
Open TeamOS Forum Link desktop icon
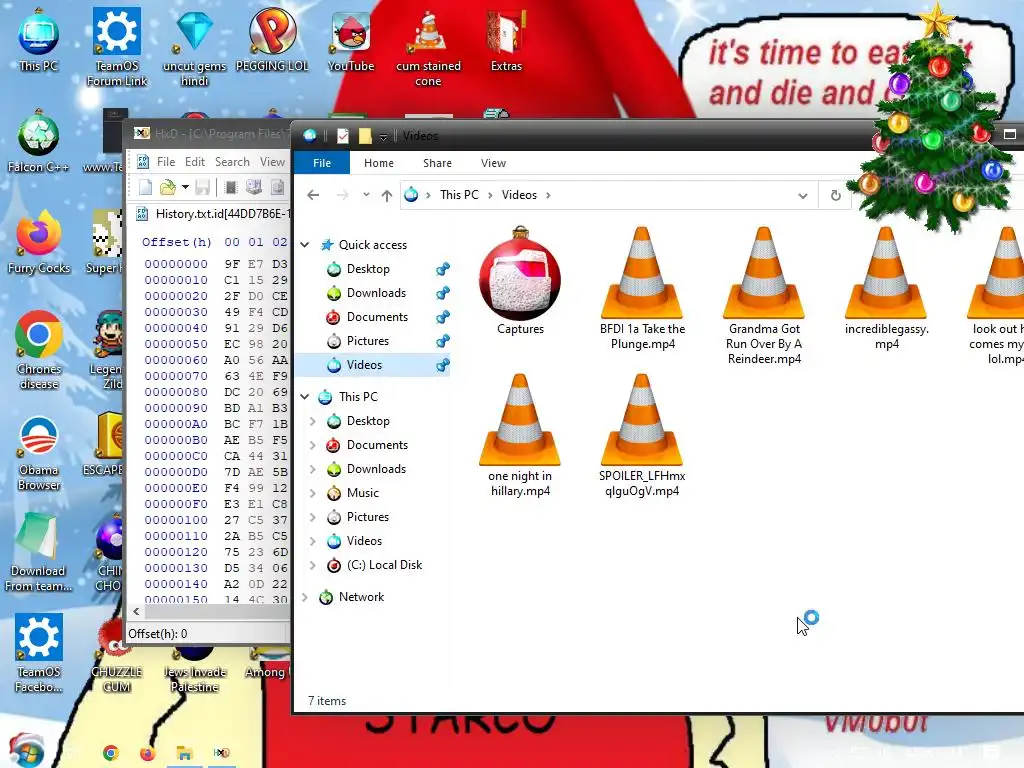117,47
